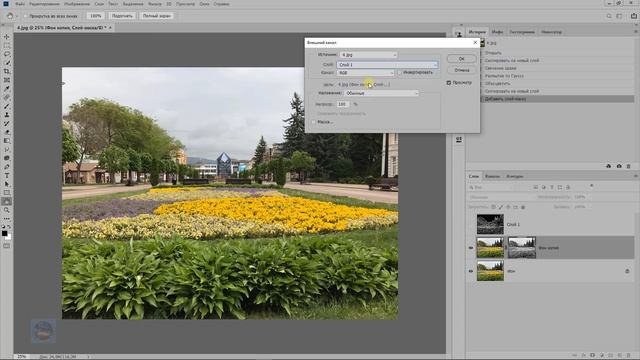Screen dimensions: 640x360
Task: Select the Hand tool in toolbar
Action: [7, 201]
